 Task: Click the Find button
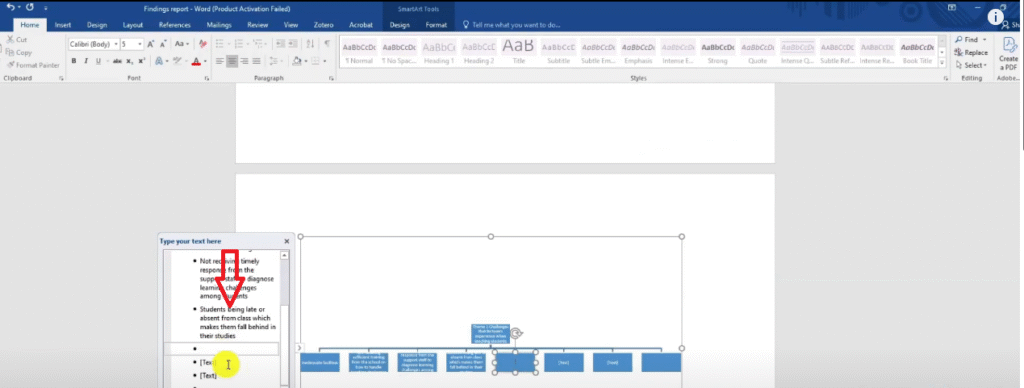[x=971, y=40]
